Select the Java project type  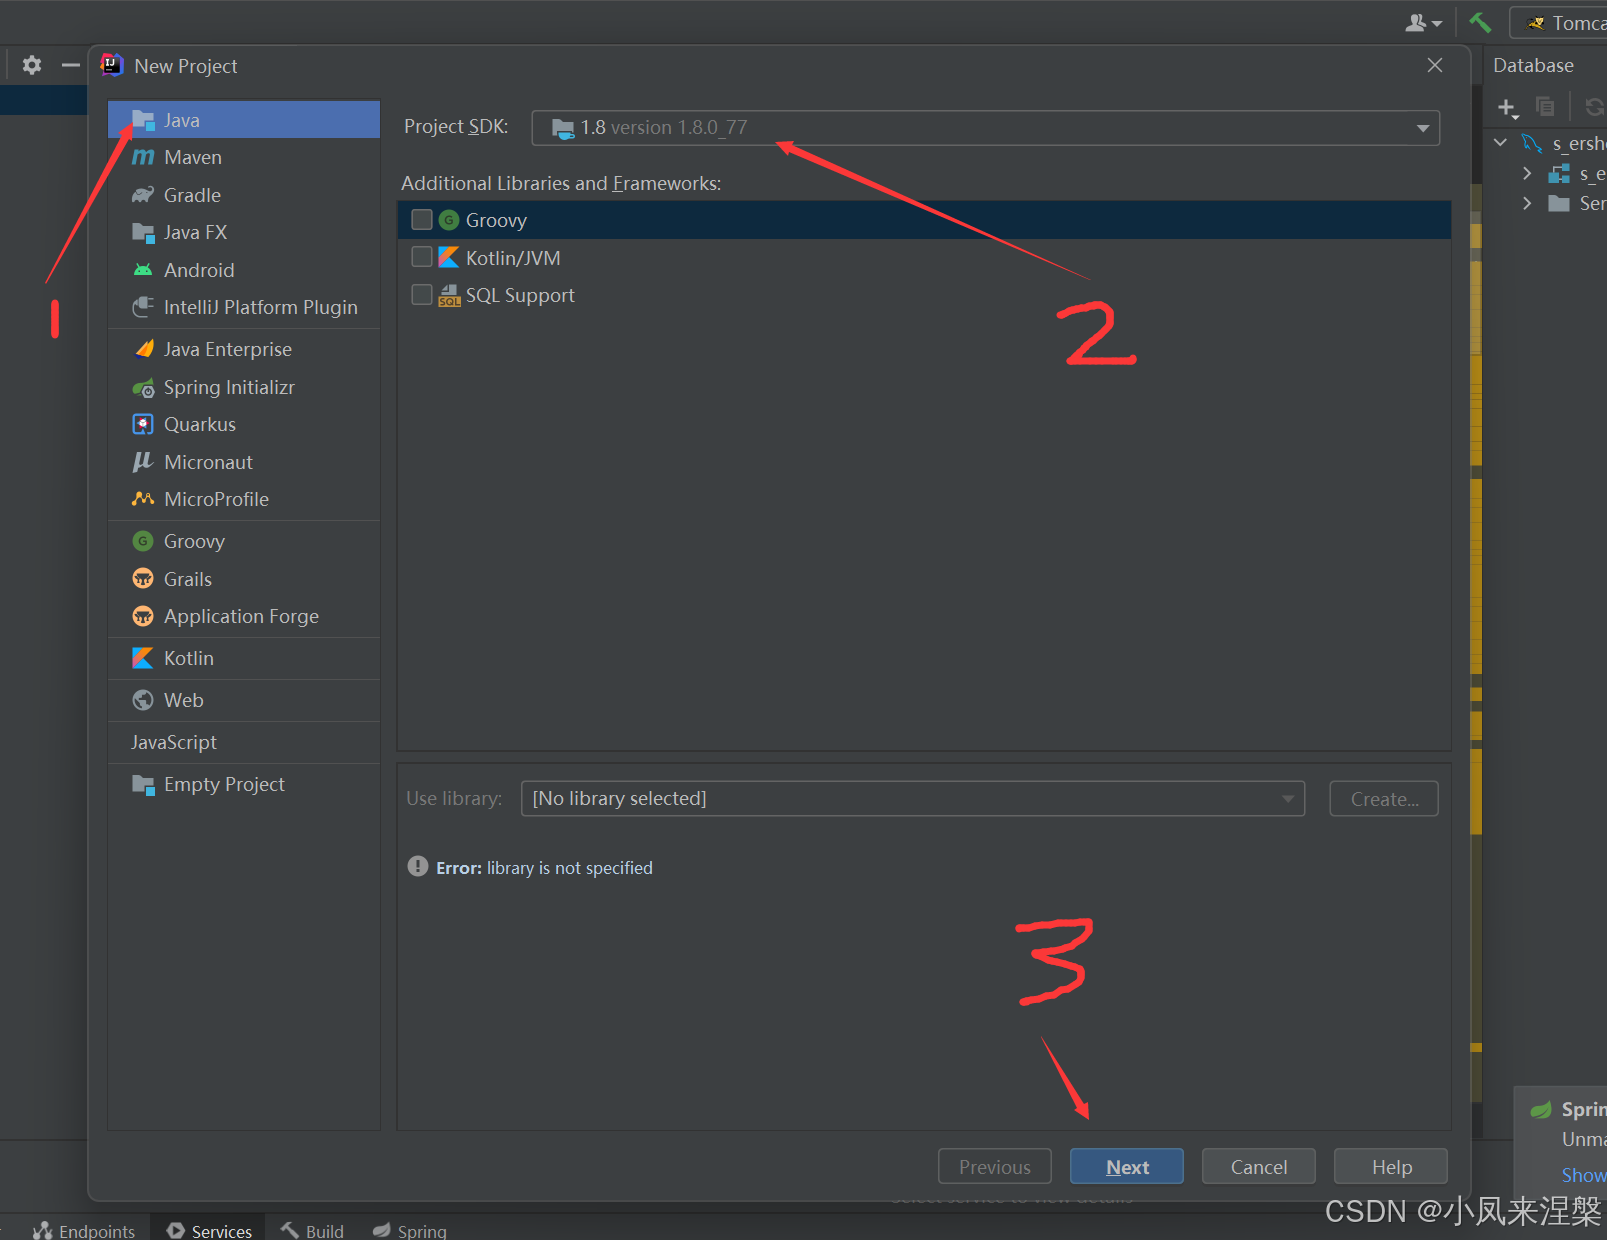[243, 120]
